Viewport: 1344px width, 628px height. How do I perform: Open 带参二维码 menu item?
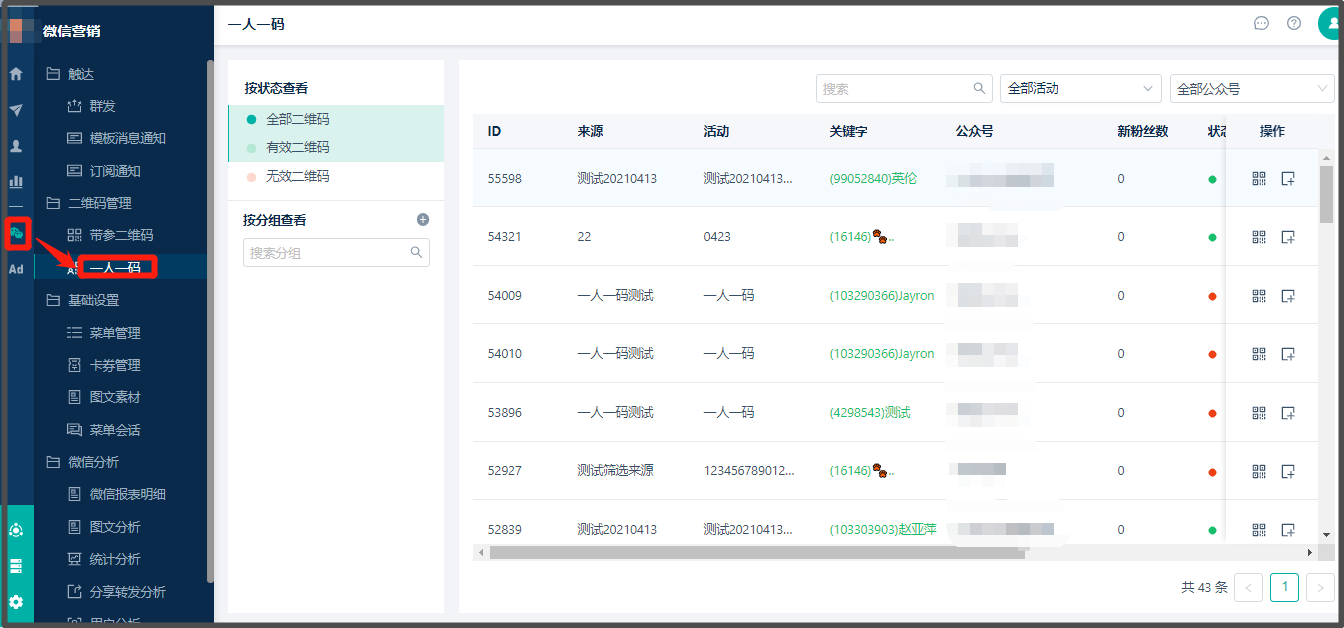coord(120,235)
